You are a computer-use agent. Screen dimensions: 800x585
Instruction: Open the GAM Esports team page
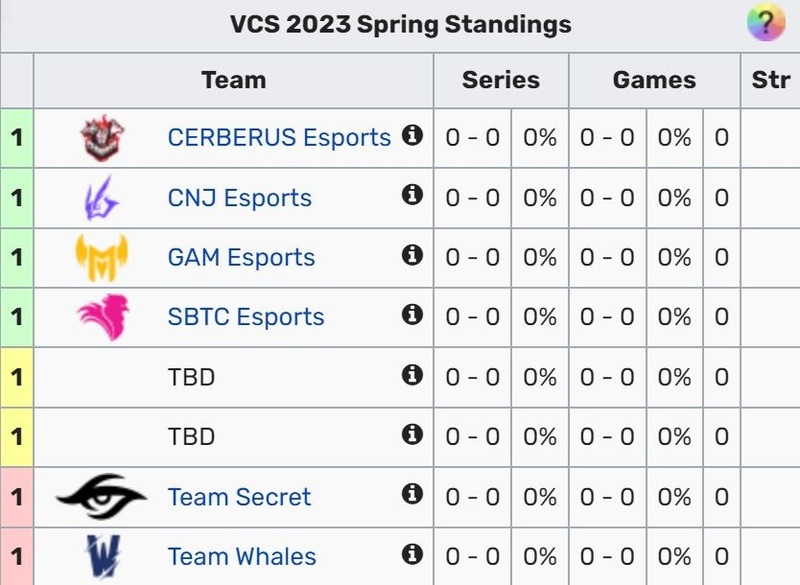pyautogui.click(x=241, y=257)
